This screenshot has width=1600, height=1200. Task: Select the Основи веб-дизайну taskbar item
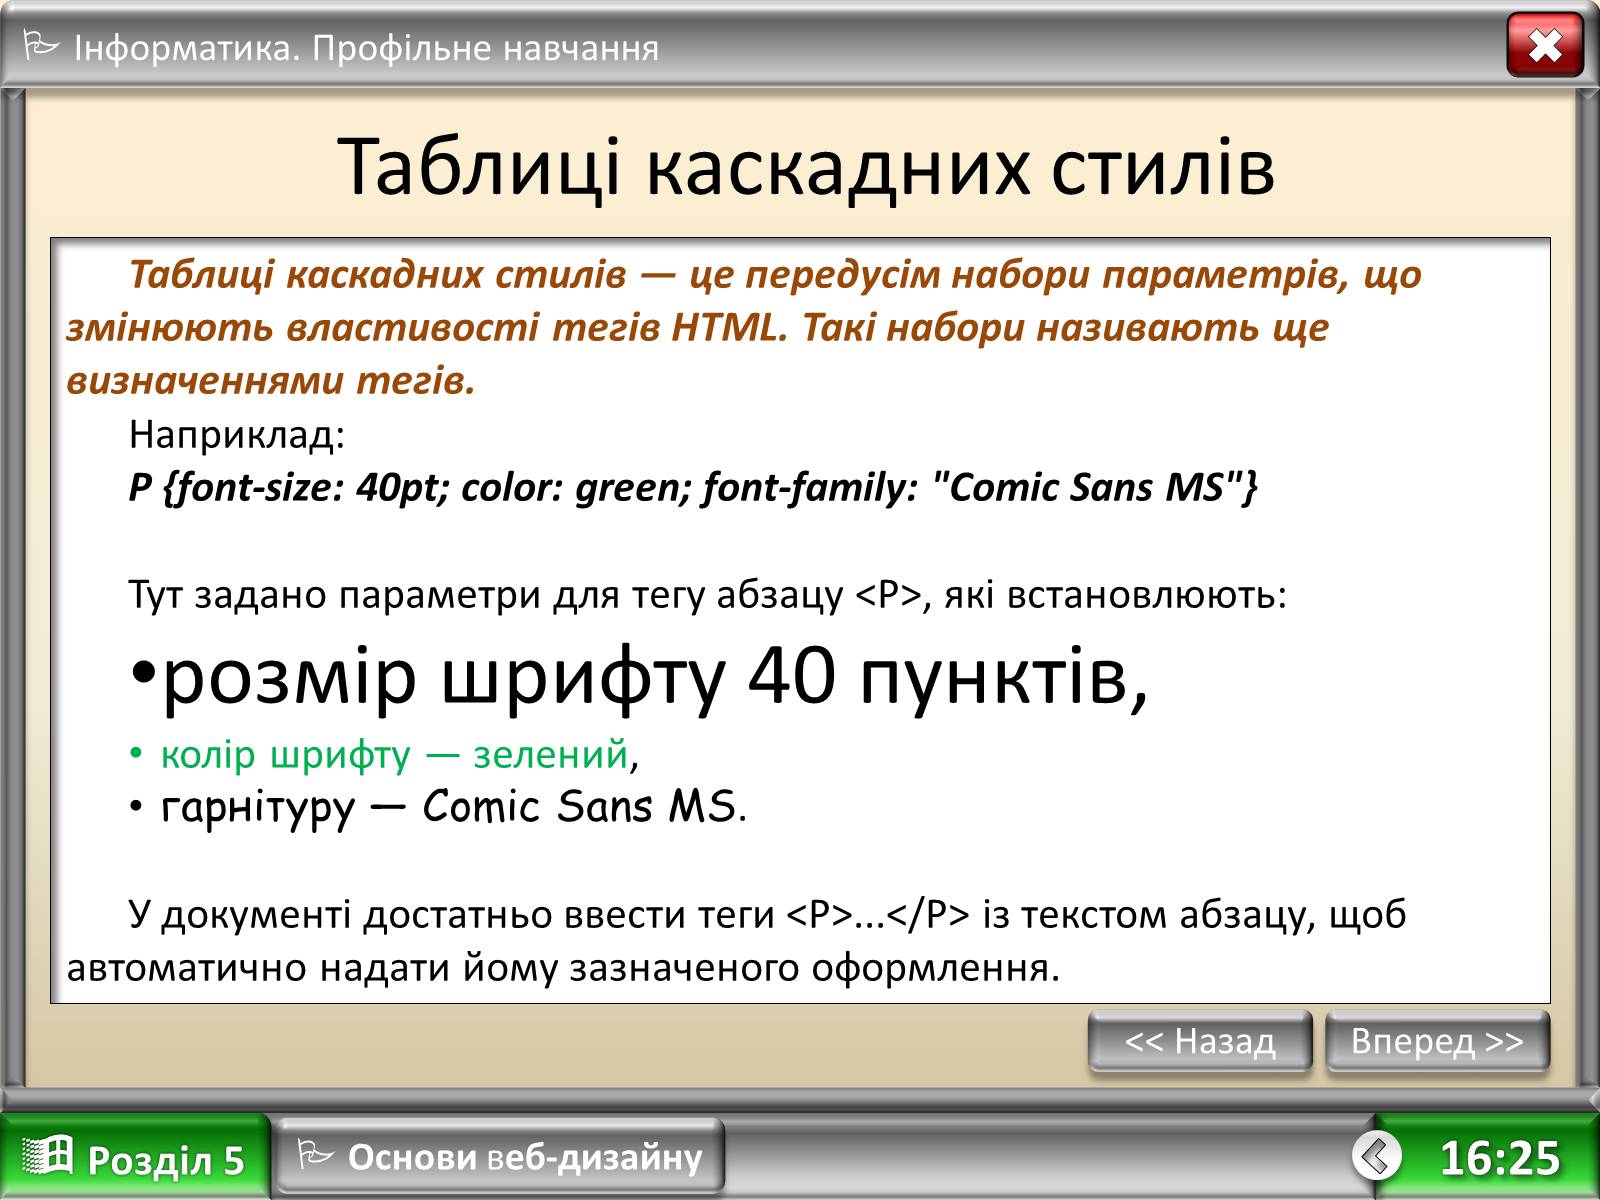coord(499,1157)
